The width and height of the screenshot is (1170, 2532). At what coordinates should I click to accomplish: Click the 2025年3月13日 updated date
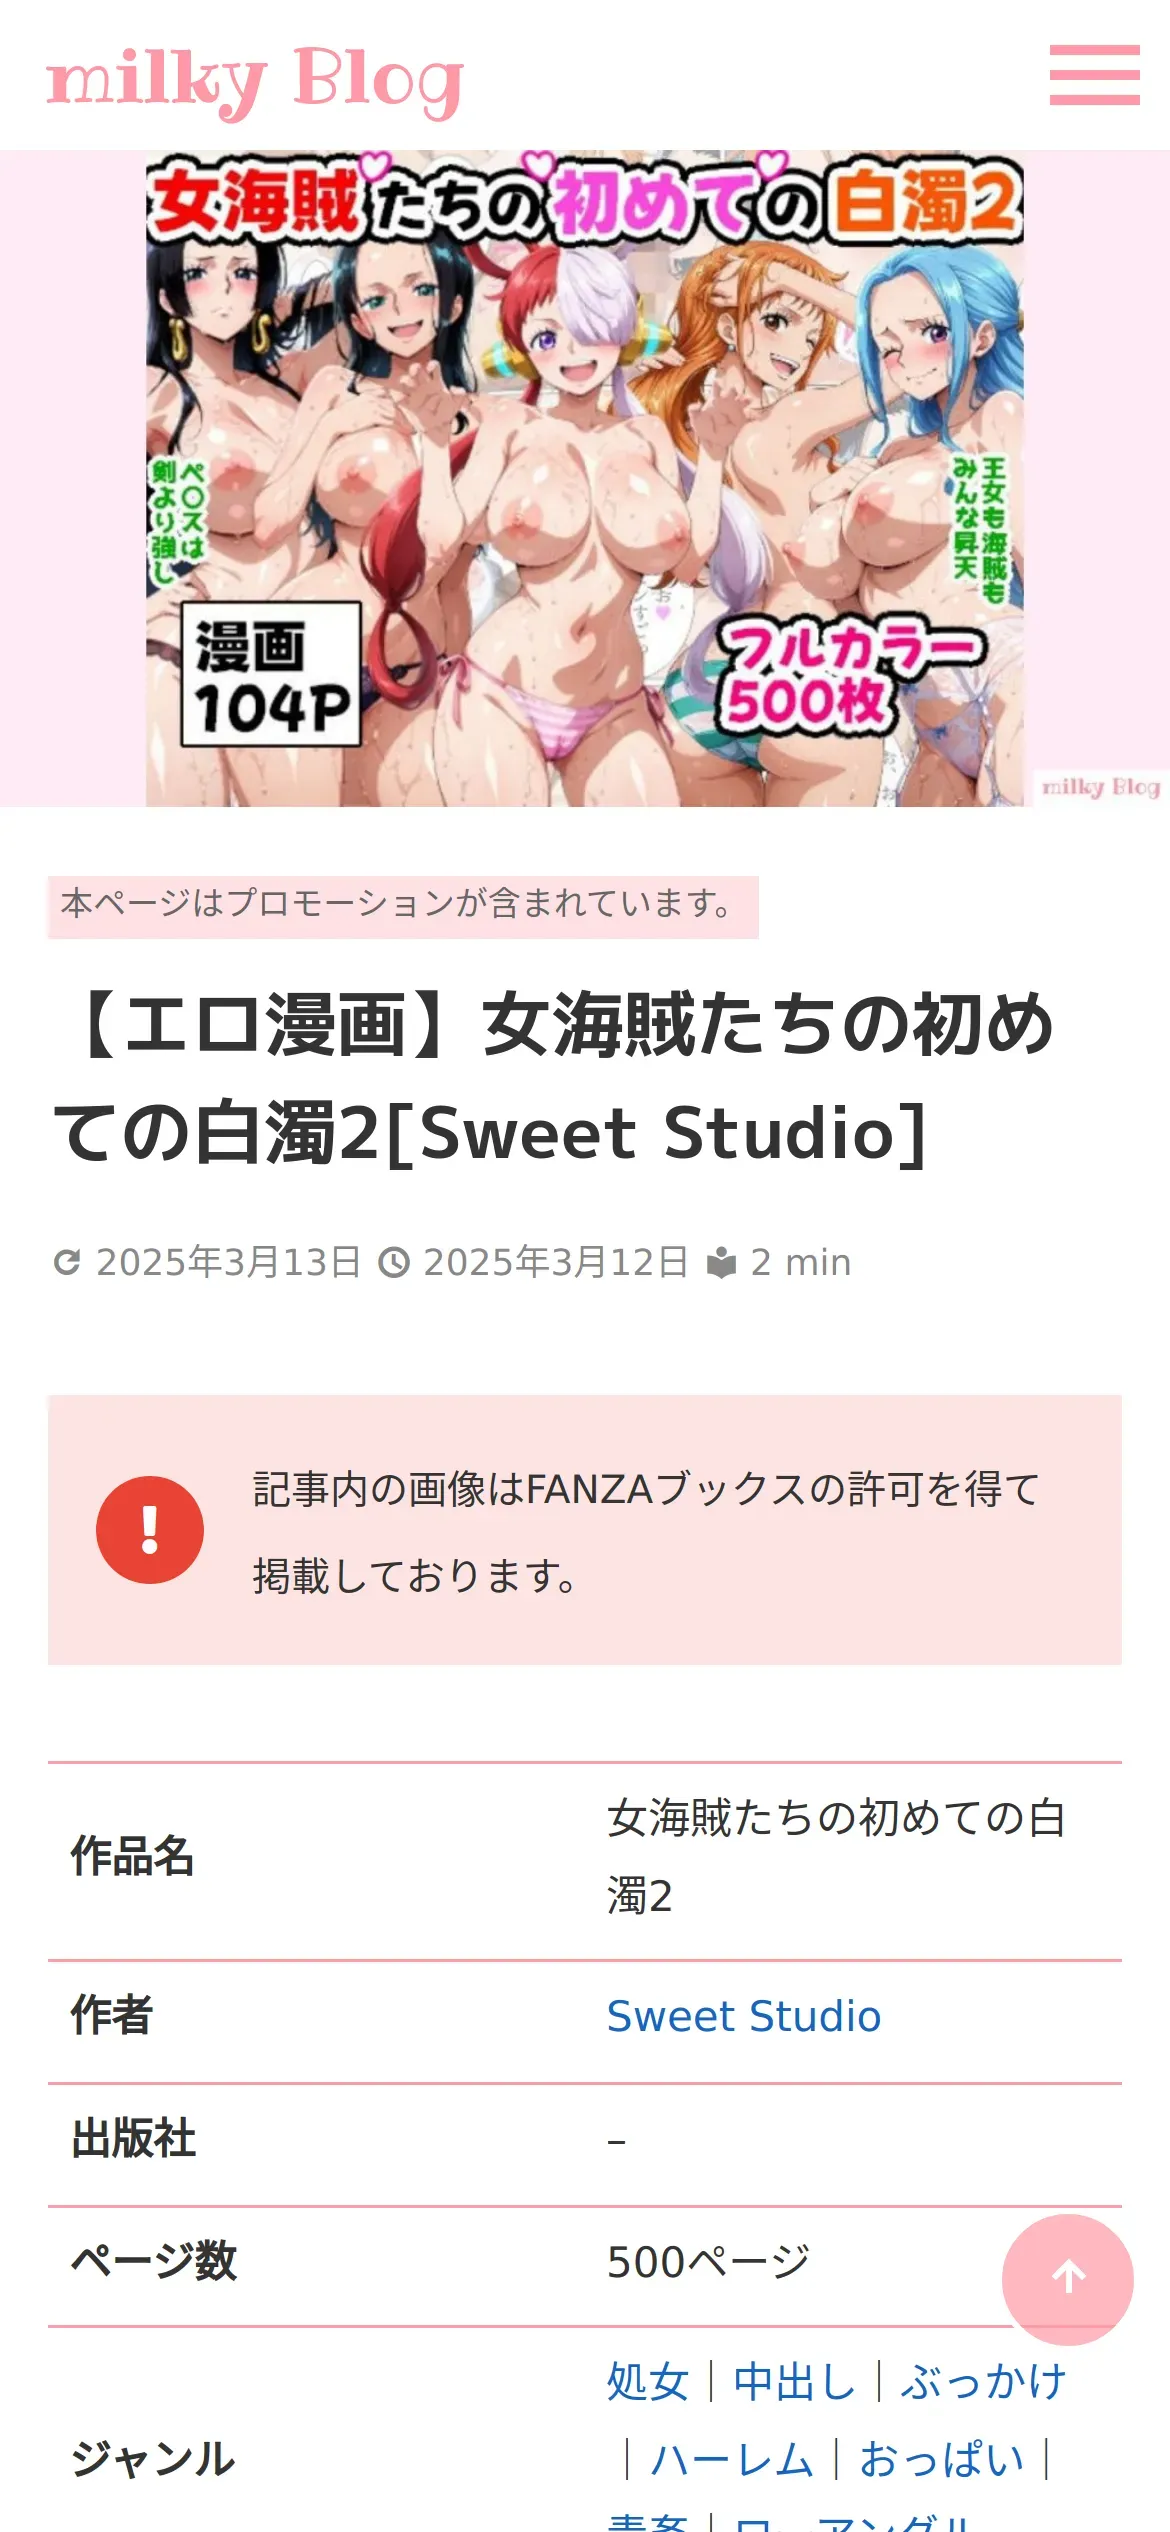[228, 1263]
